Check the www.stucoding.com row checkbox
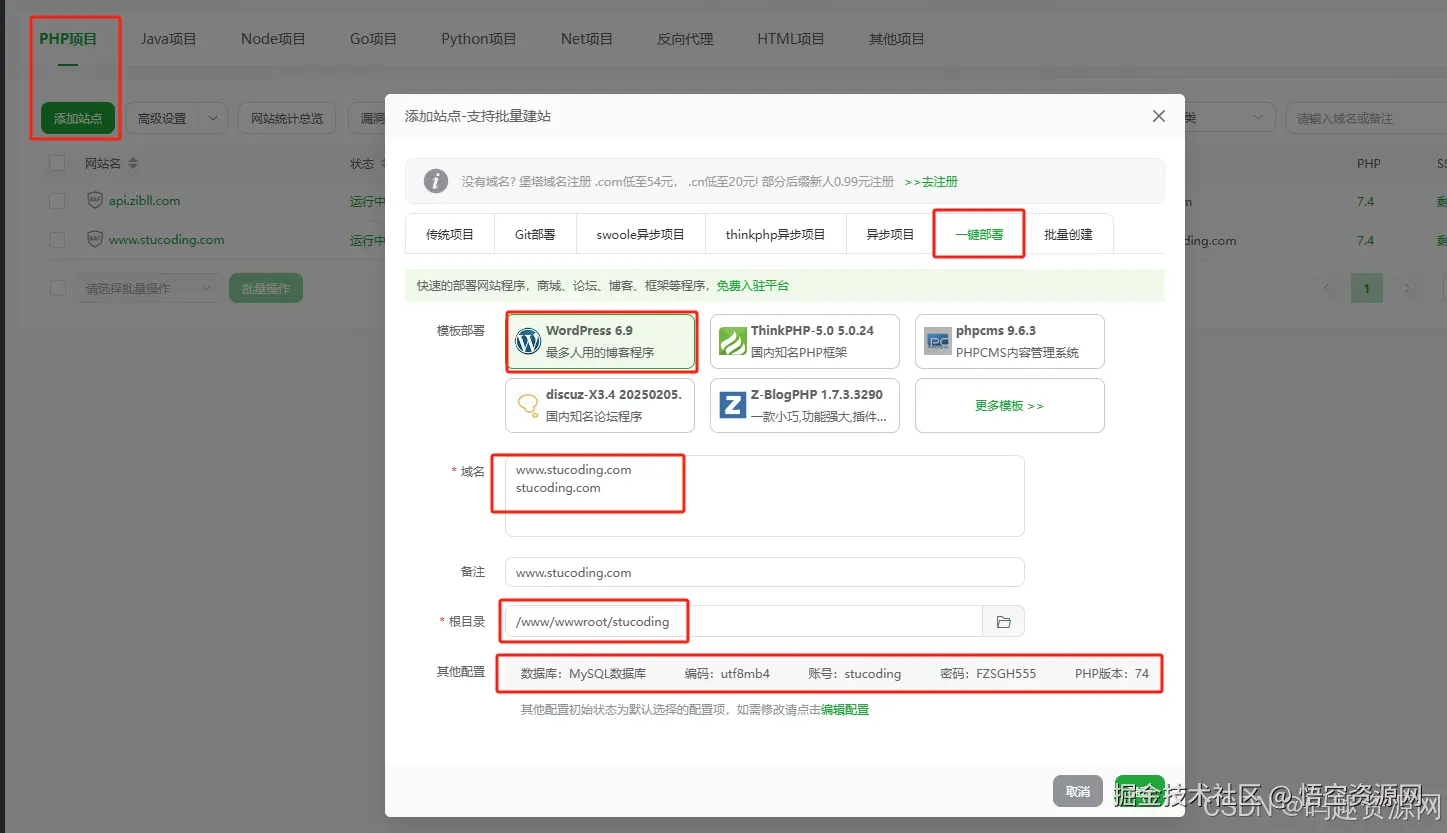Viewport: 1447px width, 833px height. 57,240
